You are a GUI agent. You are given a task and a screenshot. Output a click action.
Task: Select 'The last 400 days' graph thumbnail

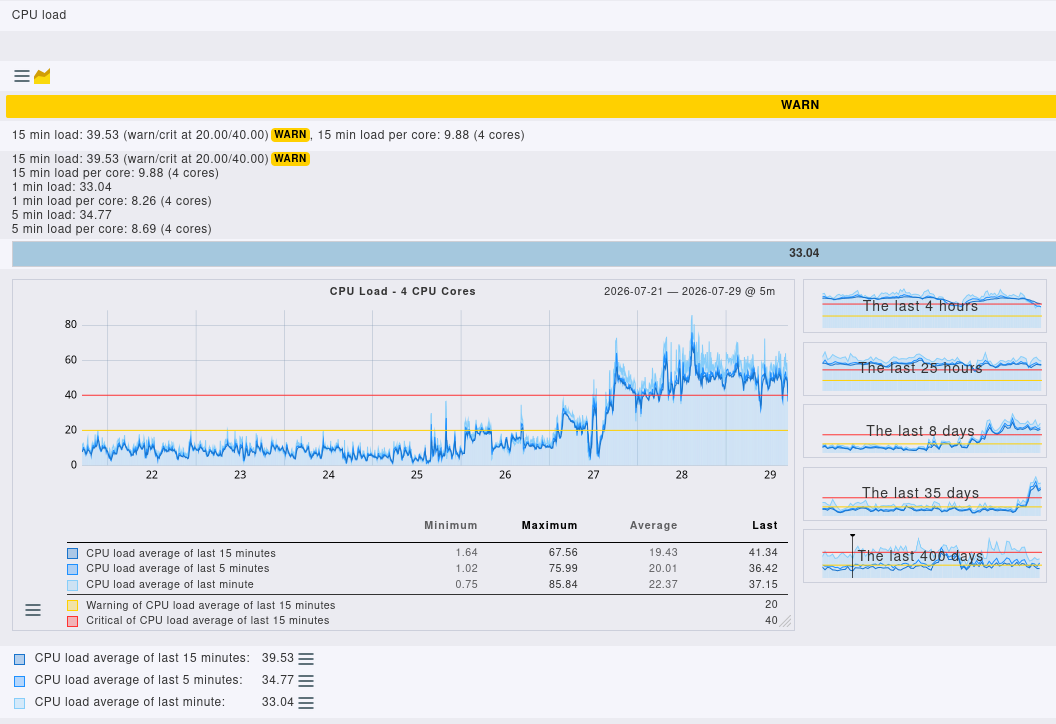[925, 556]
